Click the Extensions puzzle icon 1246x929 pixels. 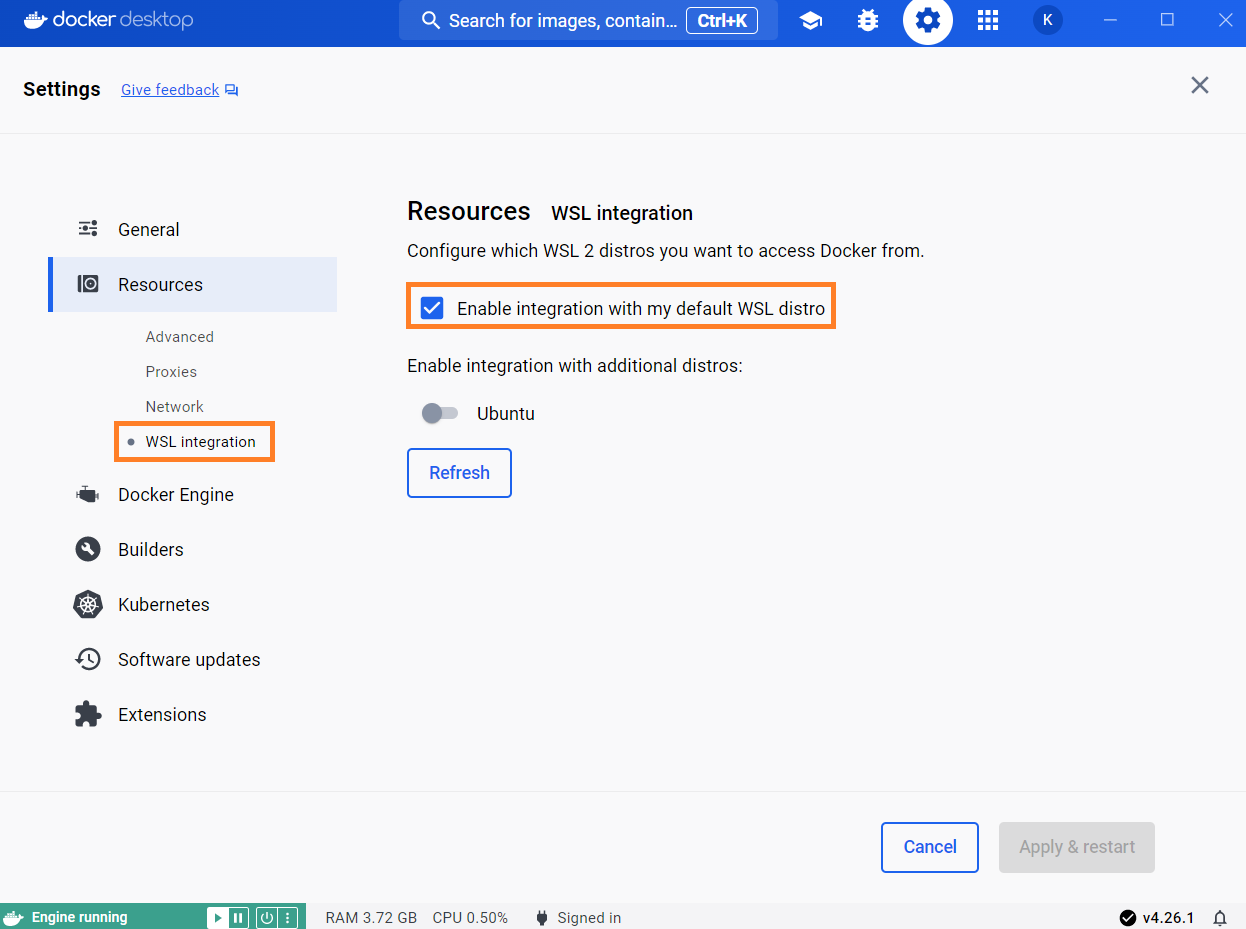click(88, 714)
